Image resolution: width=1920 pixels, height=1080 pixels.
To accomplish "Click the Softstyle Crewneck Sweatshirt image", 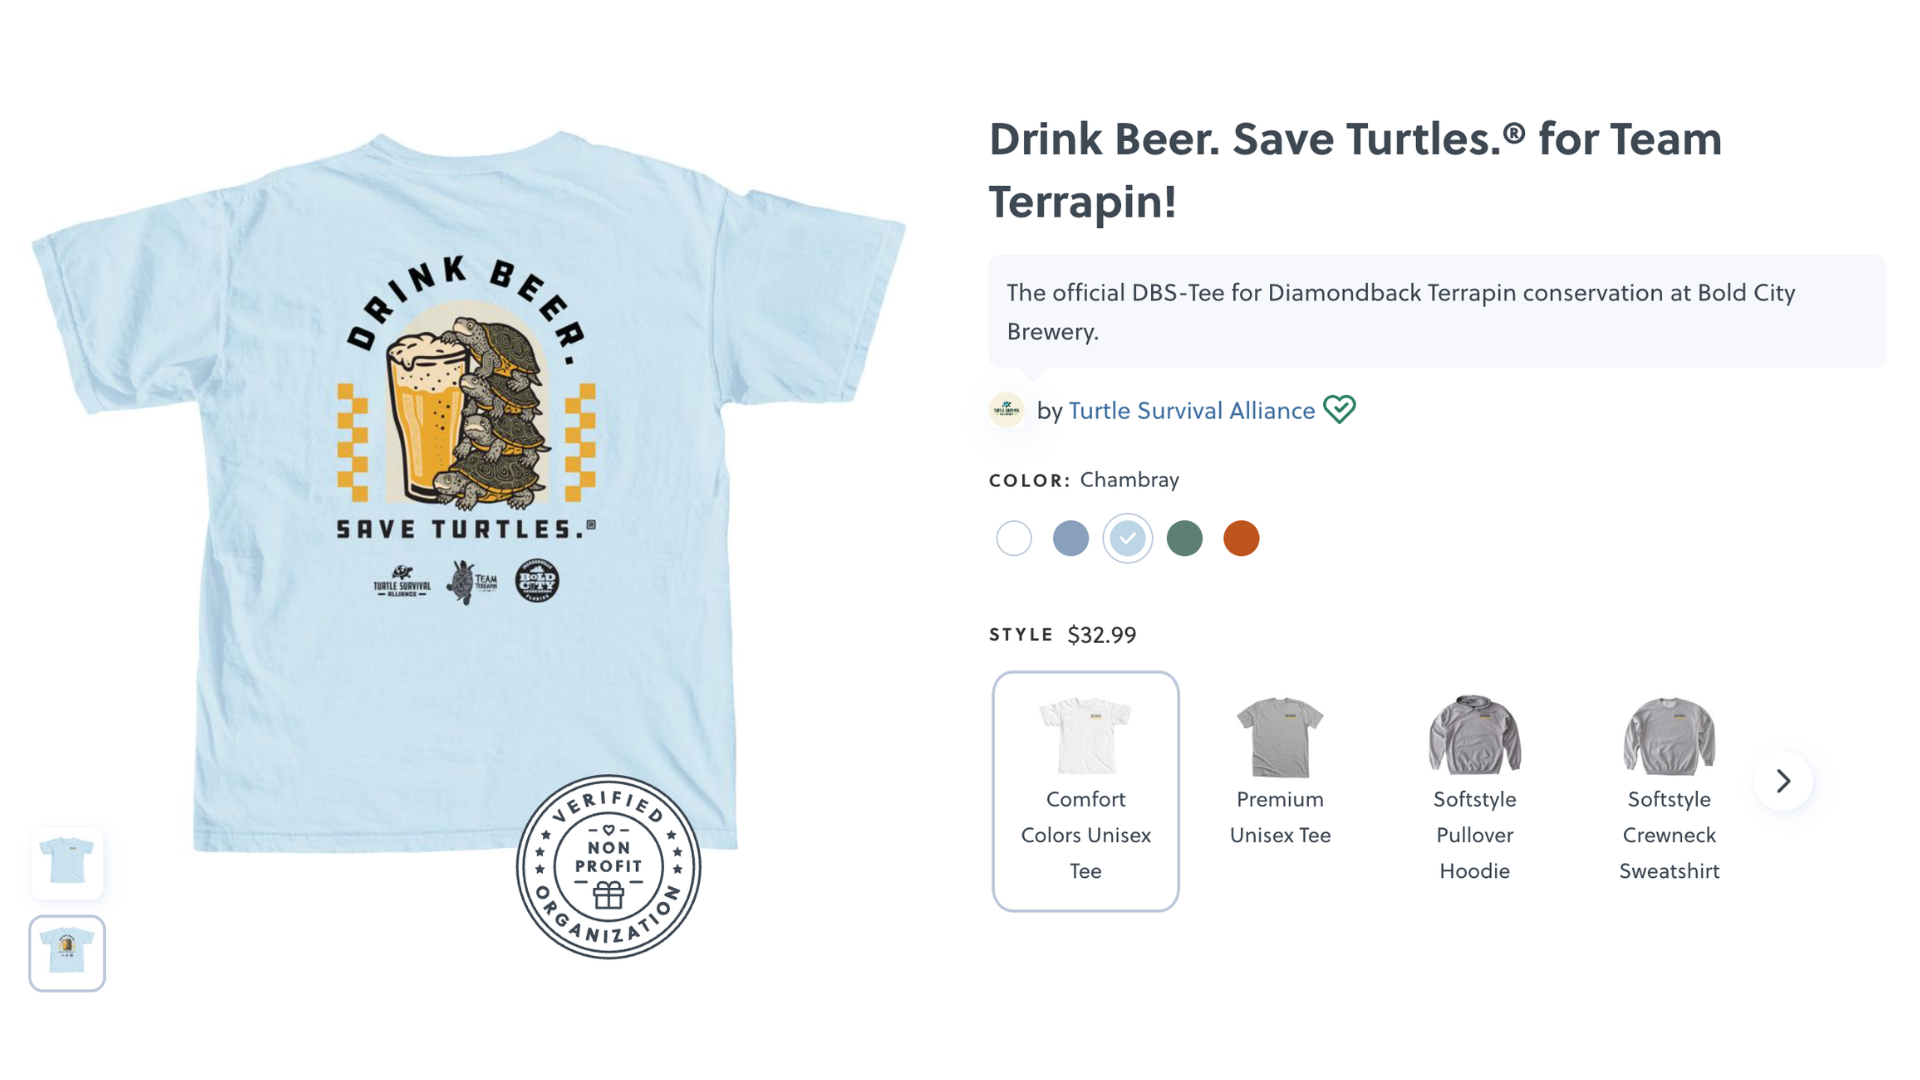I will [1669, 736].
